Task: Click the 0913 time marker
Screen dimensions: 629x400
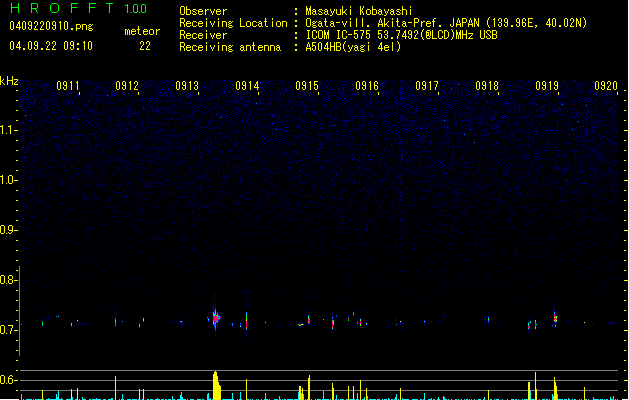Action: point(187,86)
